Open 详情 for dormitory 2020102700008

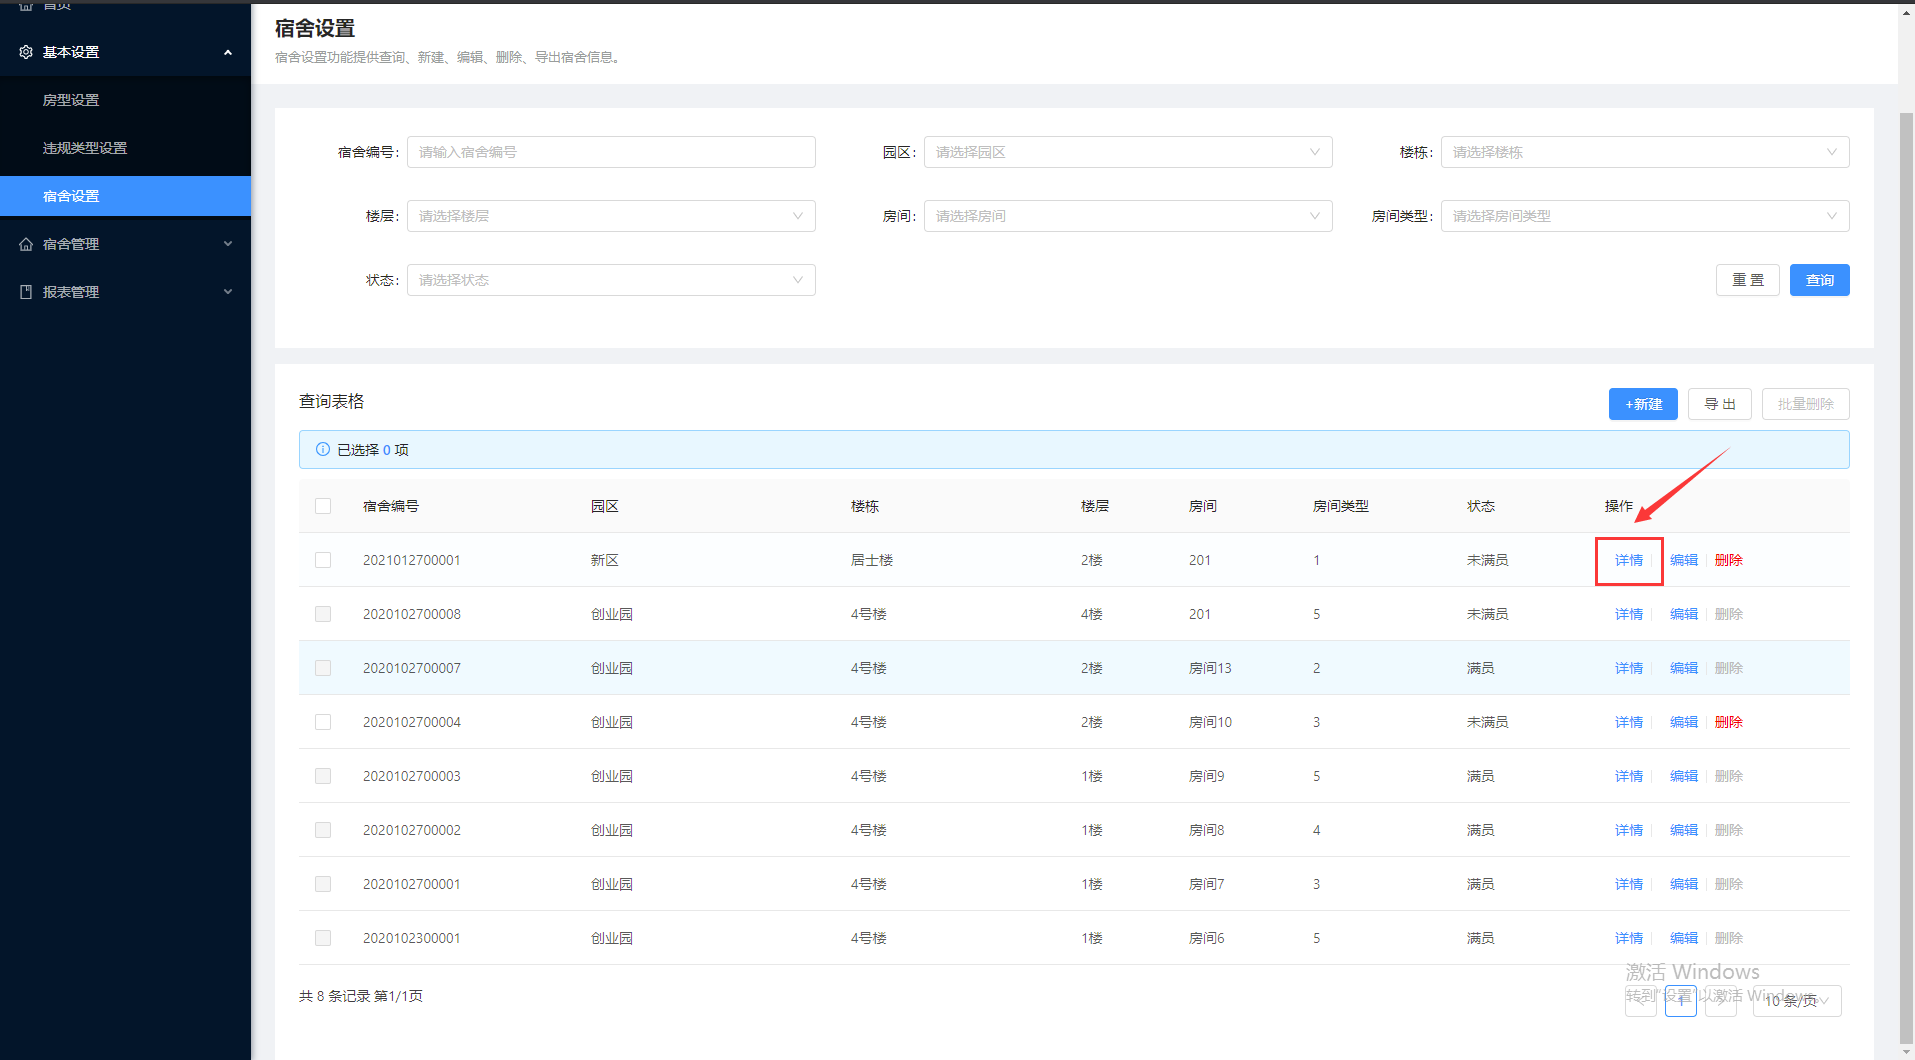(x=1629, y=614)
